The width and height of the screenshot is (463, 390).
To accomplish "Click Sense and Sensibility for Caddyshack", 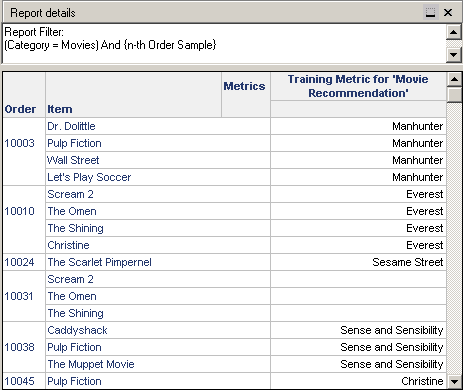I will [x=358, y=330].
